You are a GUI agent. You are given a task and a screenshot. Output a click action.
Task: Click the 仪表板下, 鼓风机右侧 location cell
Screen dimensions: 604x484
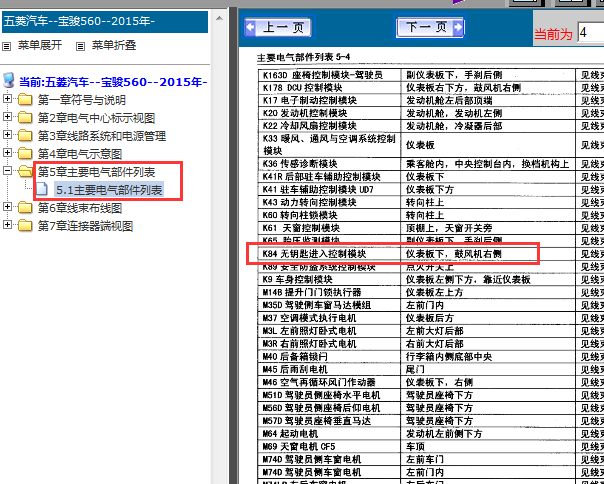488,254
